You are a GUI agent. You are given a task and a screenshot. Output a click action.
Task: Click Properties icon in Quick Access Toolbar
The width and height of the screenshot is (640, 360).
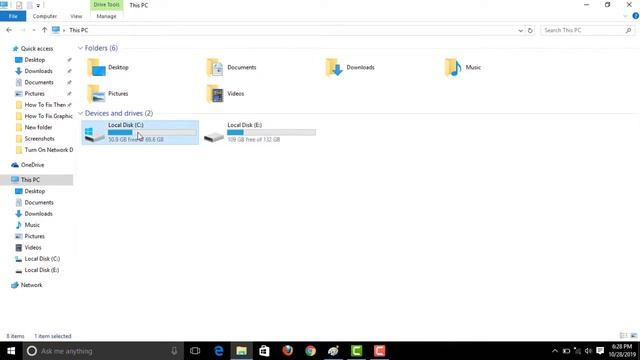19,5
